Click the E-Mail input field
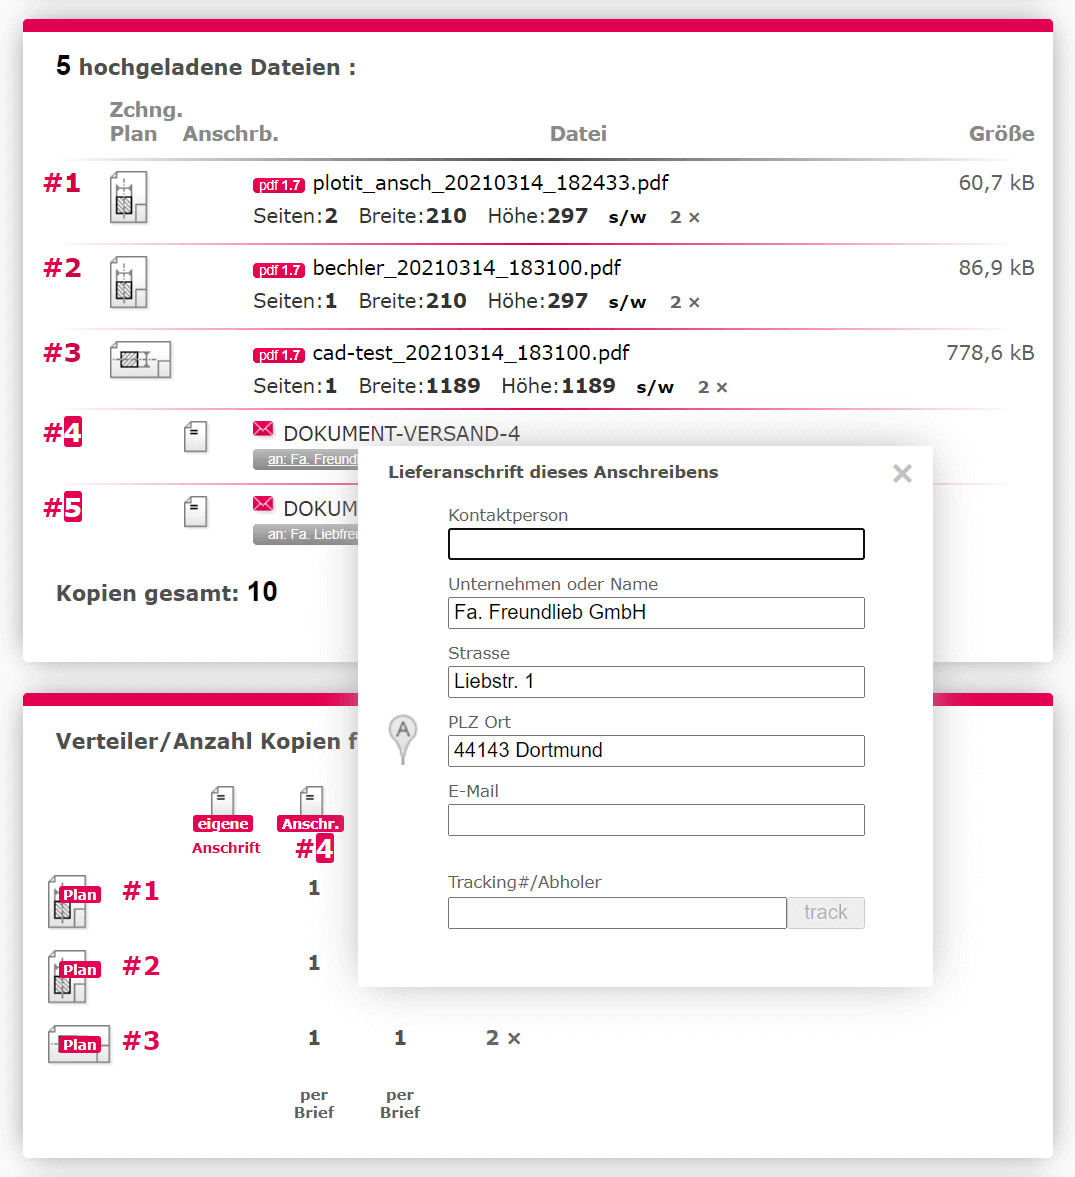The image size is (1075, 1177). point(656,820)
